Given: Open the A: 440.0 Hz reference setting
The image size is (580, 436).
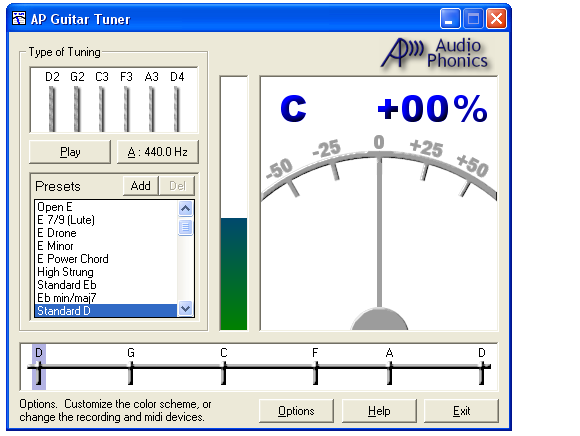Looking at the screenshot, I should click(x=158, y=152).
